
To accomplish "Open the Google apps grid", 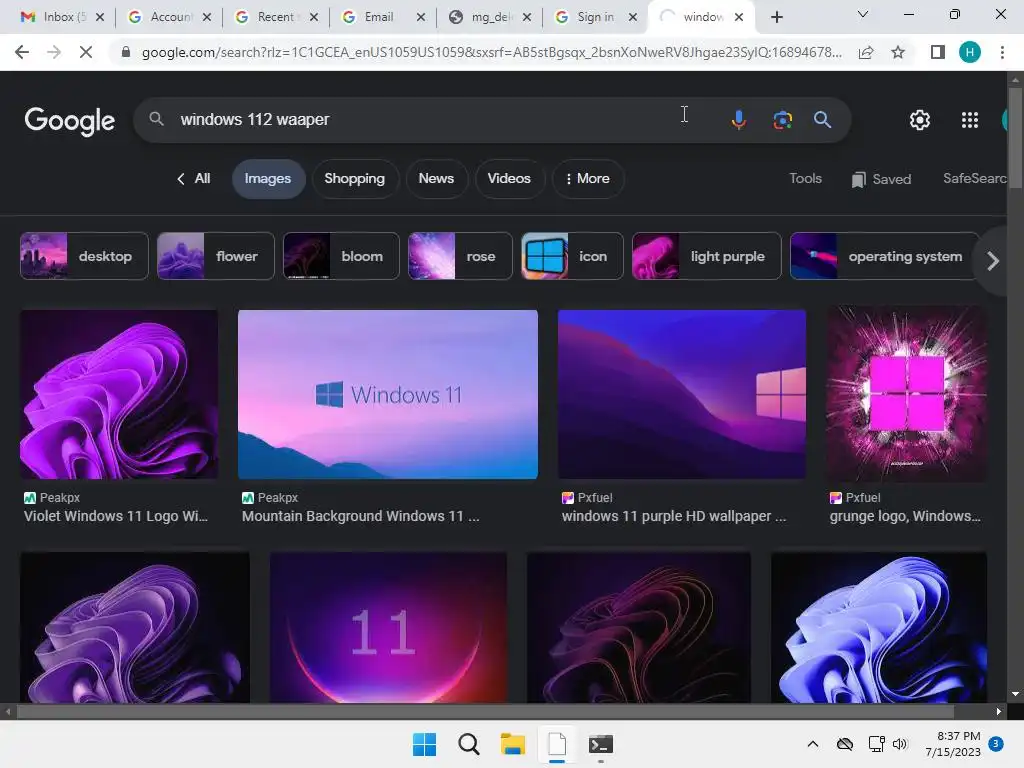I will click(x=970, y=120).
